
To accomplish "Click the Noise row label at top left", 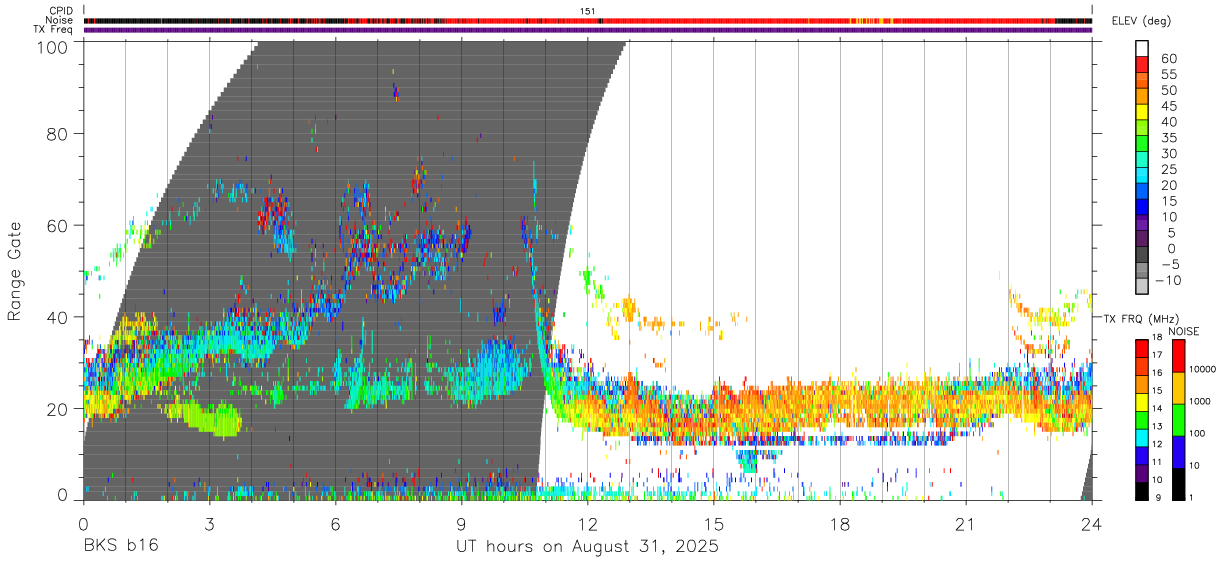I will click(x=61, y=20).
